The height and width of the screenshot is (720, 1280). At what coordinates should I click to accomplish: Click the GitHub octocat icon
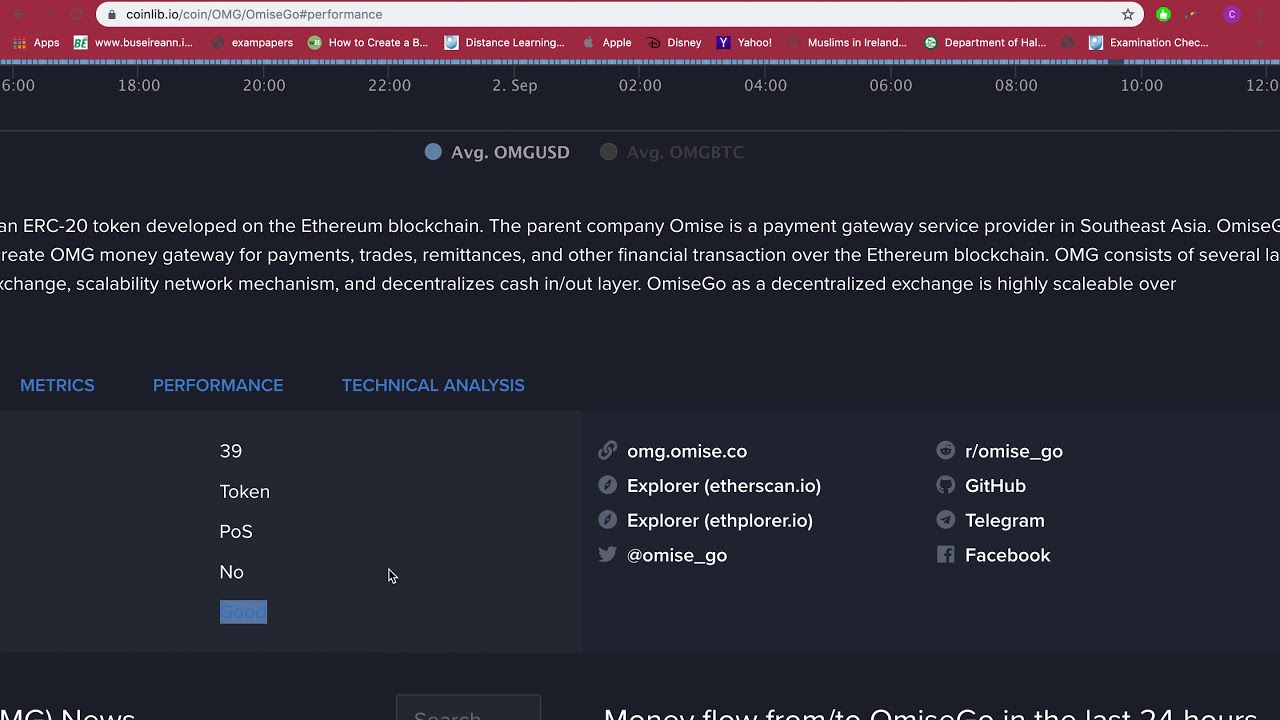(945, 485)
